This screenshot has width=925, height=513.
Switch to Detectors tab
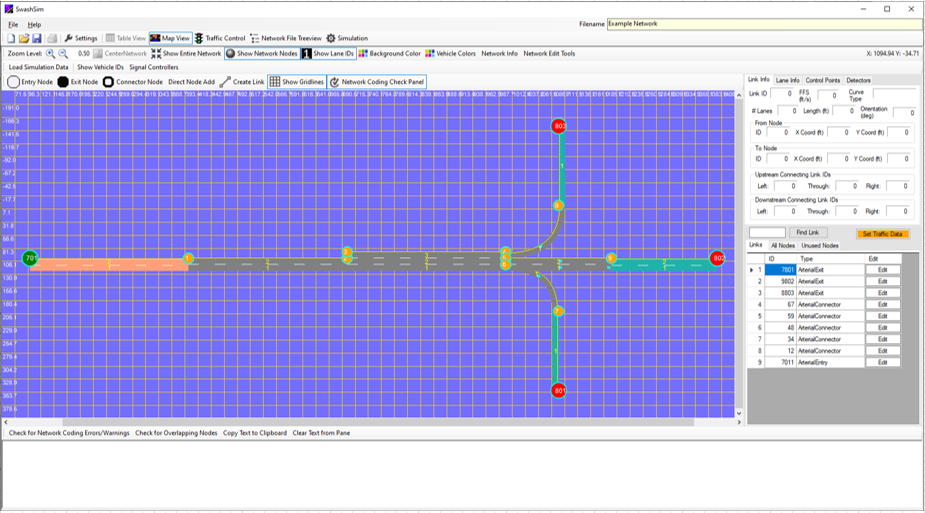[858, 80]
